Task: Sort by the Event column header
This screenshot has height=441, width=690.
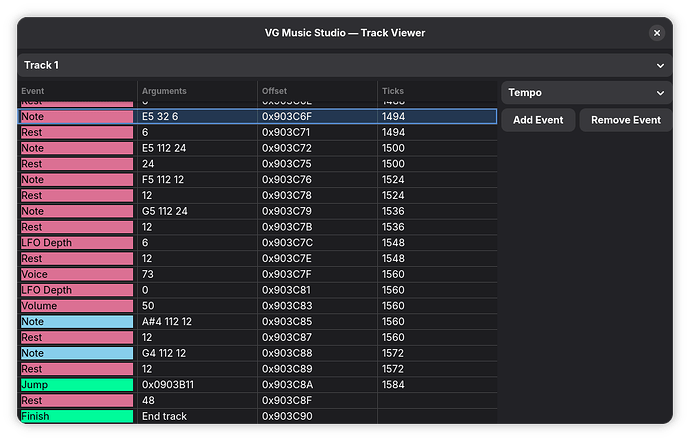Action: tap(77, 91)
